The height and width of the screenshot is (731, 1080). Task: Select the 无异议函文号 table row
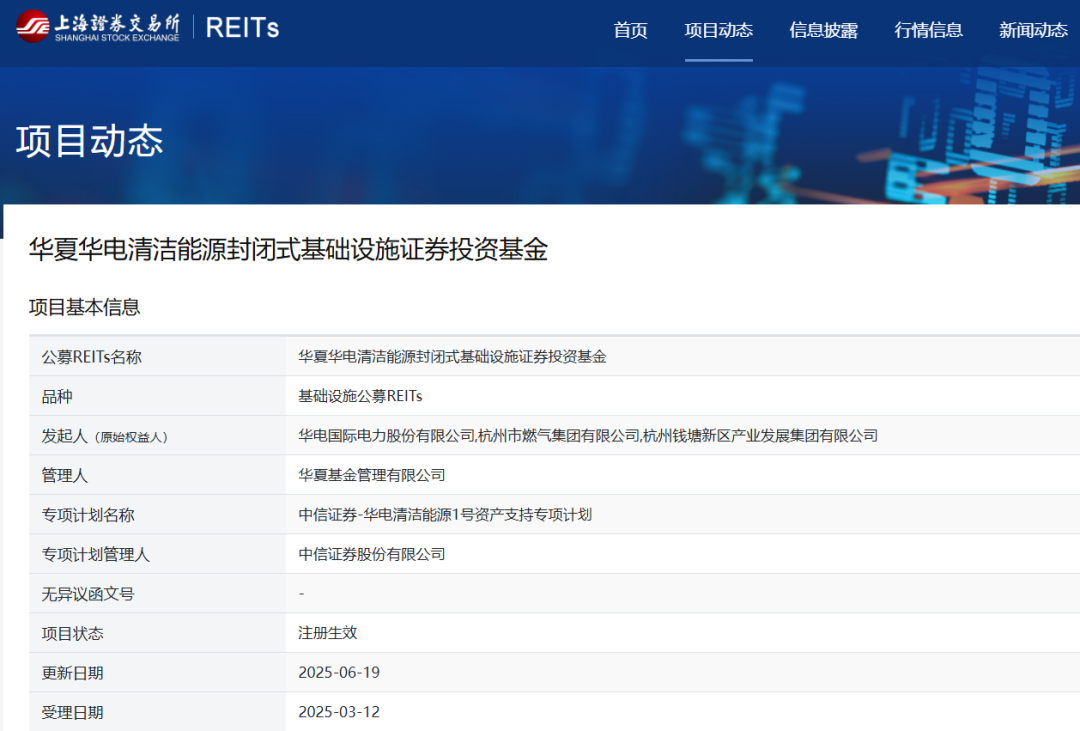[90, 593]
